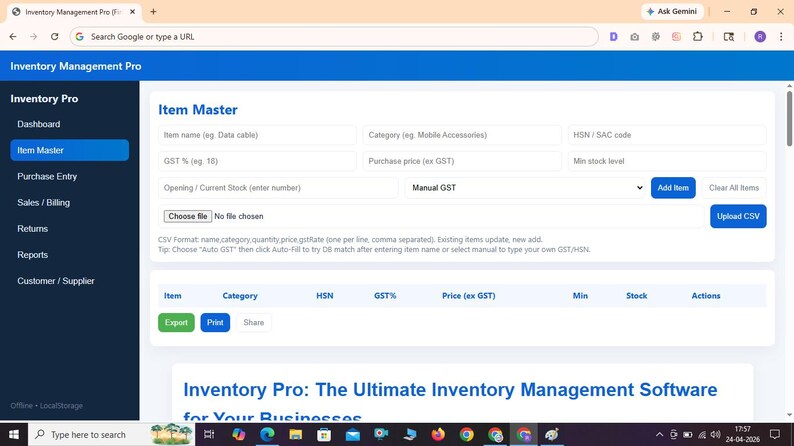The height and width of the screenshot is (446, 794).
Task: Click the Actions column header
Action: (x=706, y=296)
